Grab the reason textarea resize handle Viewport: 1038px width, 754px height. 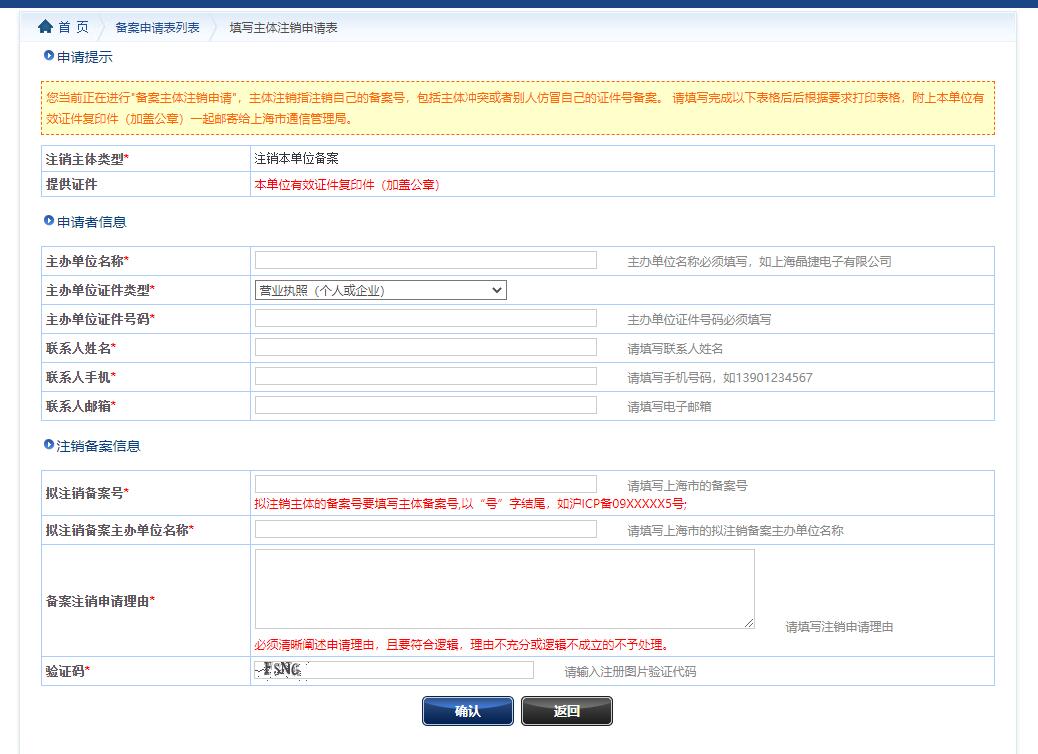click(749, 623)
